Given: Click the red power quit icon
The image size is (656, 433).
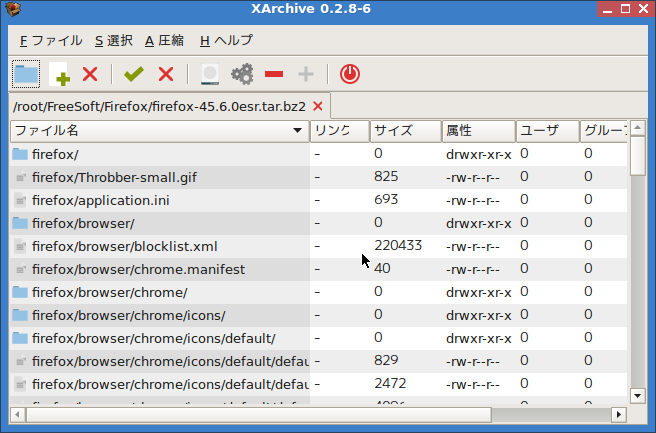Looking at the screenshot, I should point(350,74).
